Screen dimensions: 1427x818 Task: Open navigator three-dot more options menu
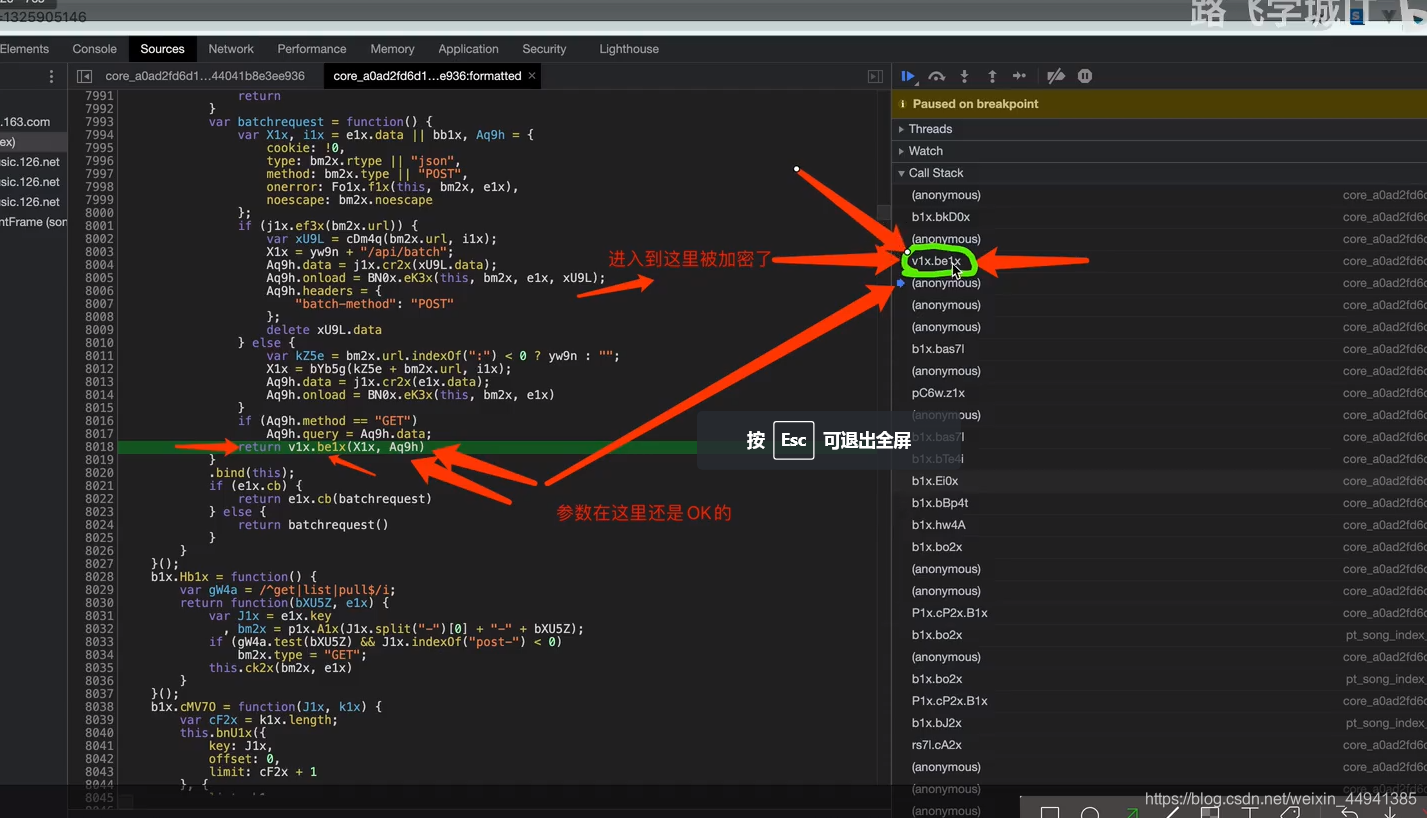[x=52, y=76]
